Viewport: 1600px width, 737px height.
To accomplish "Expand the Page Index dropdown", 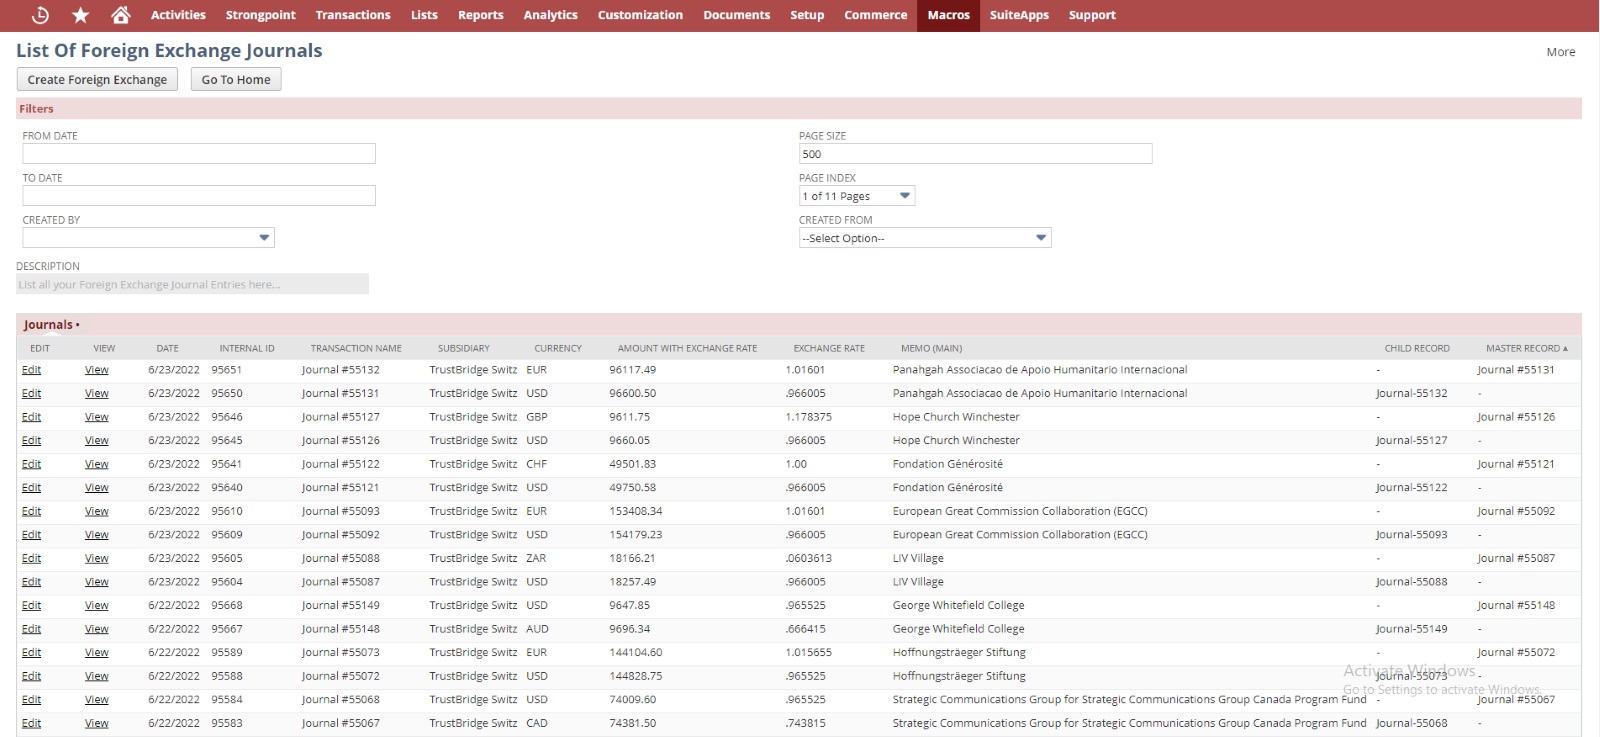I will click(856, 196).
